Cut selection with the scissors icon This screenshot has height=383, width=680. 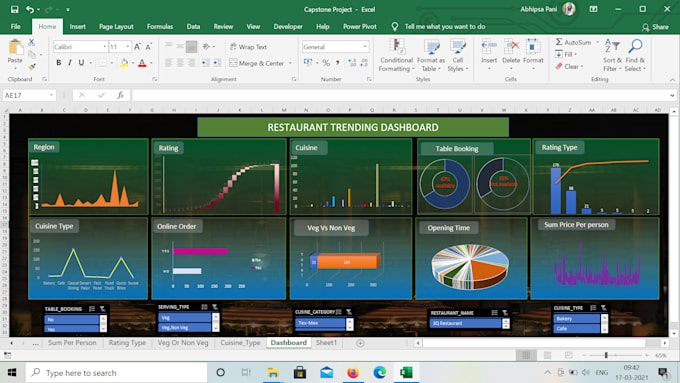click(32, 43)
